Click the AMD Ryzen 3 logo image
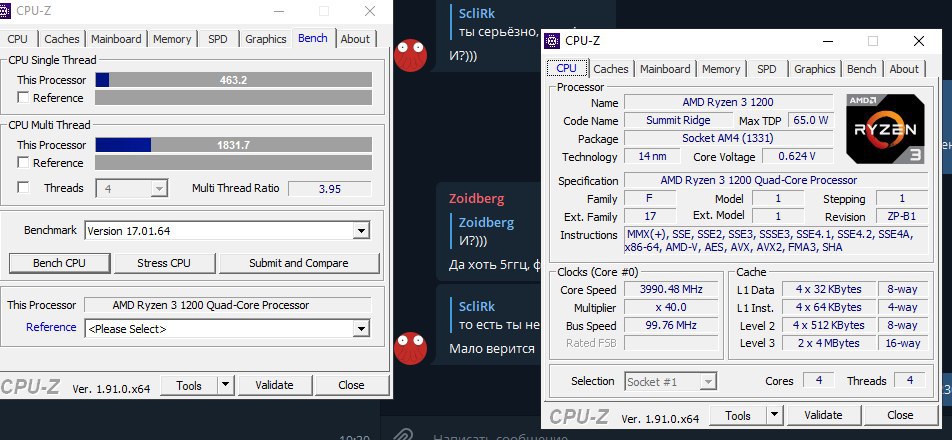952x440 pixels. (885, 129)
